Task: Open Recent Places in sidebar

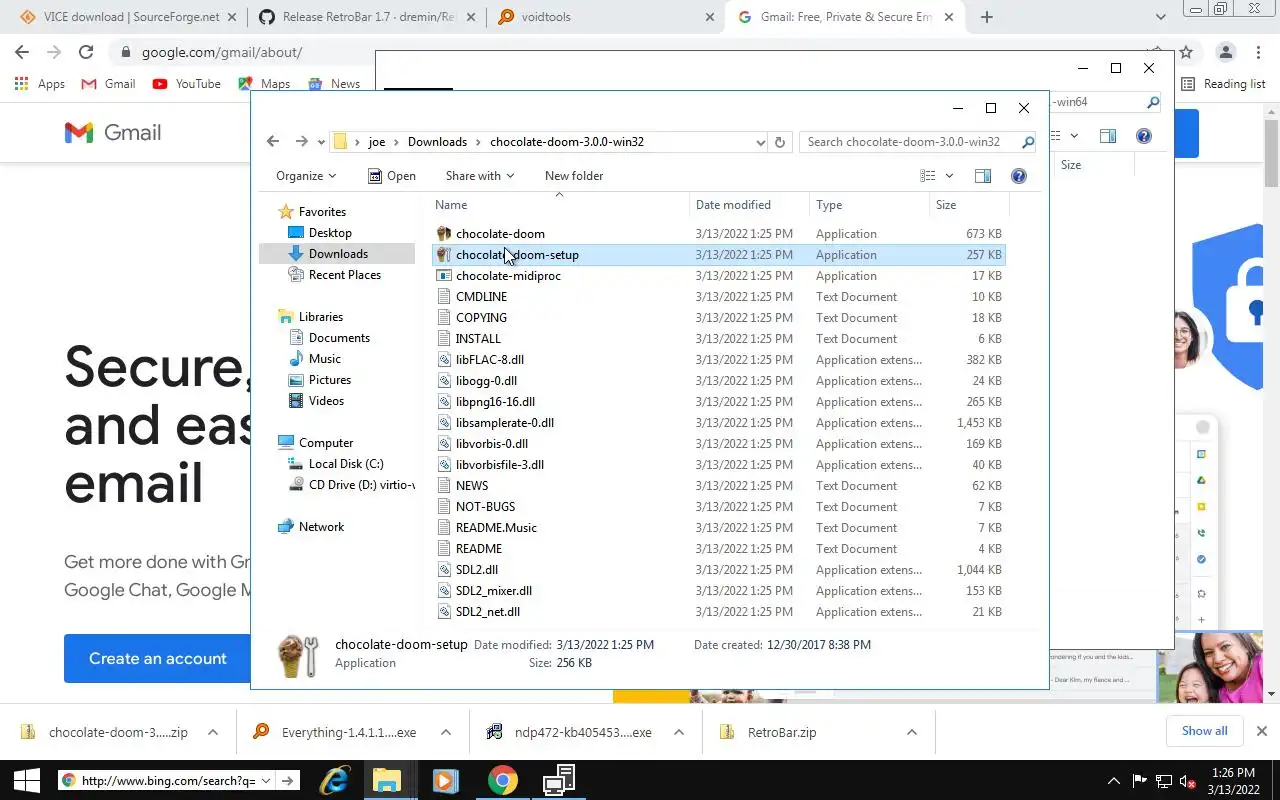Action: [x=344, y=274]
